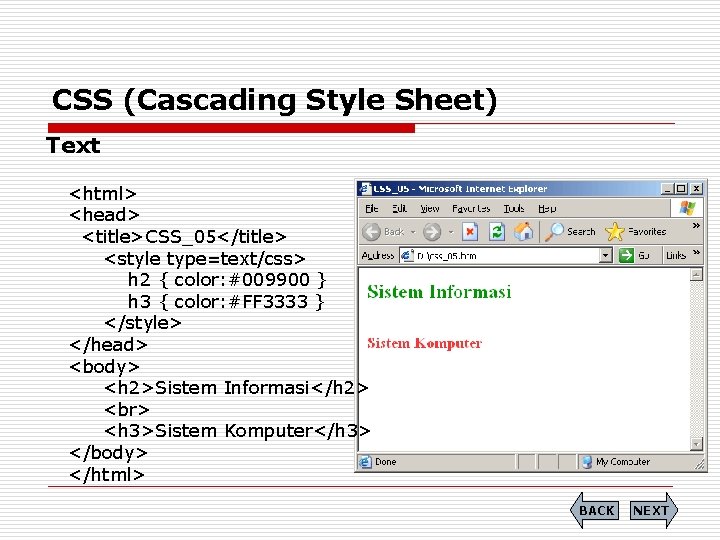The width and height of the screenshot is (720, 540).
Task: Open the Forward history dropdown arrow
Action: point(451,232)
